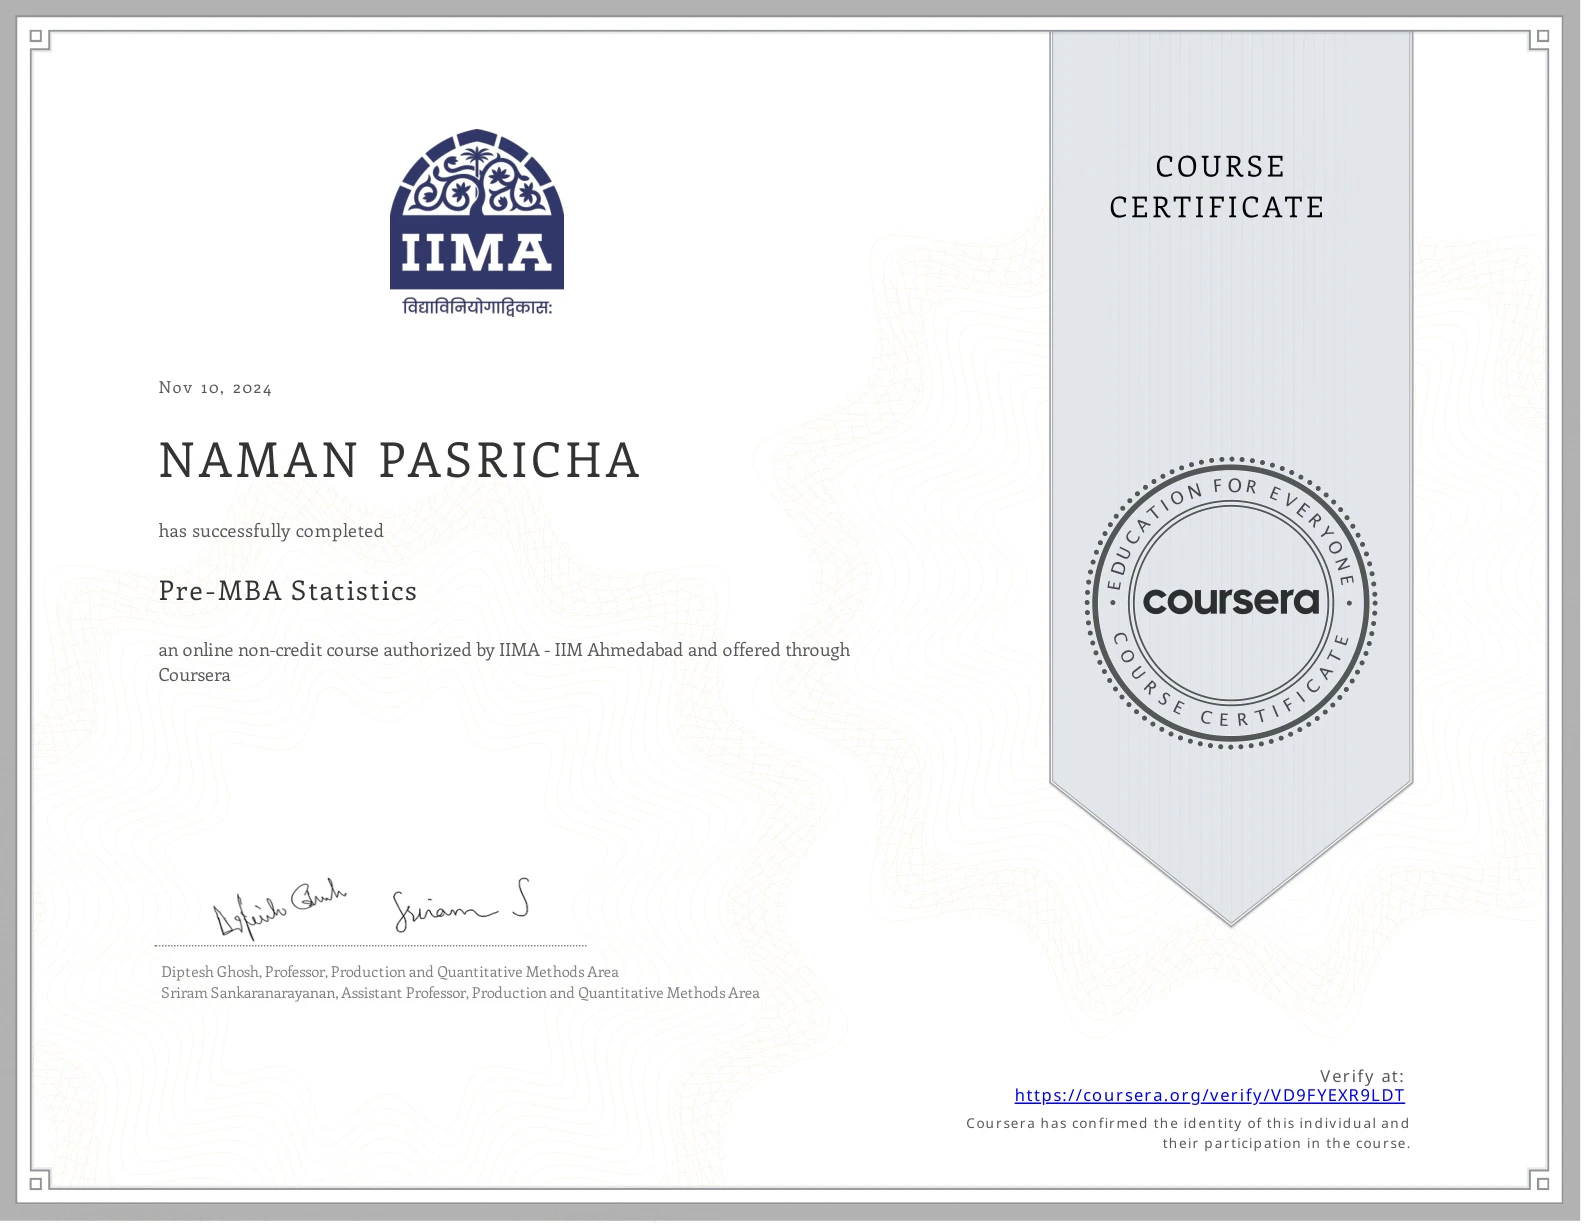Select the Sriram Sankaranarayanan, Assistant Professor line
This screenshot has width=1584, height=1224.
460,994
